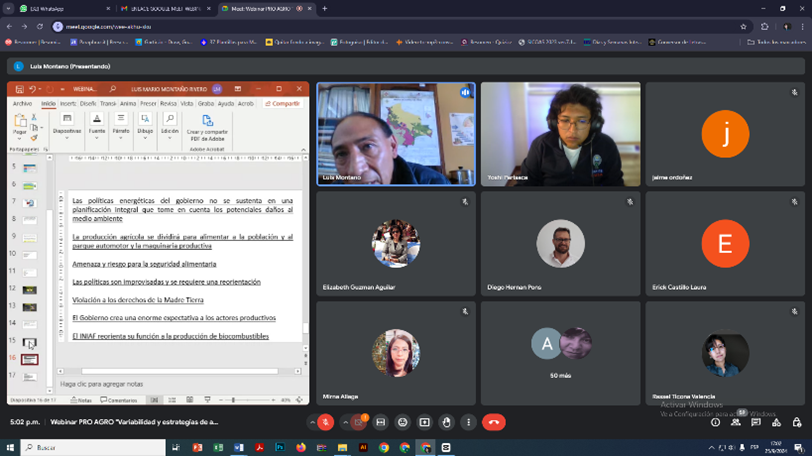Click the Windows taskbar Buscar search box
Screen dimensions: 812x456
pyautogui.click(x=90, y=447)
